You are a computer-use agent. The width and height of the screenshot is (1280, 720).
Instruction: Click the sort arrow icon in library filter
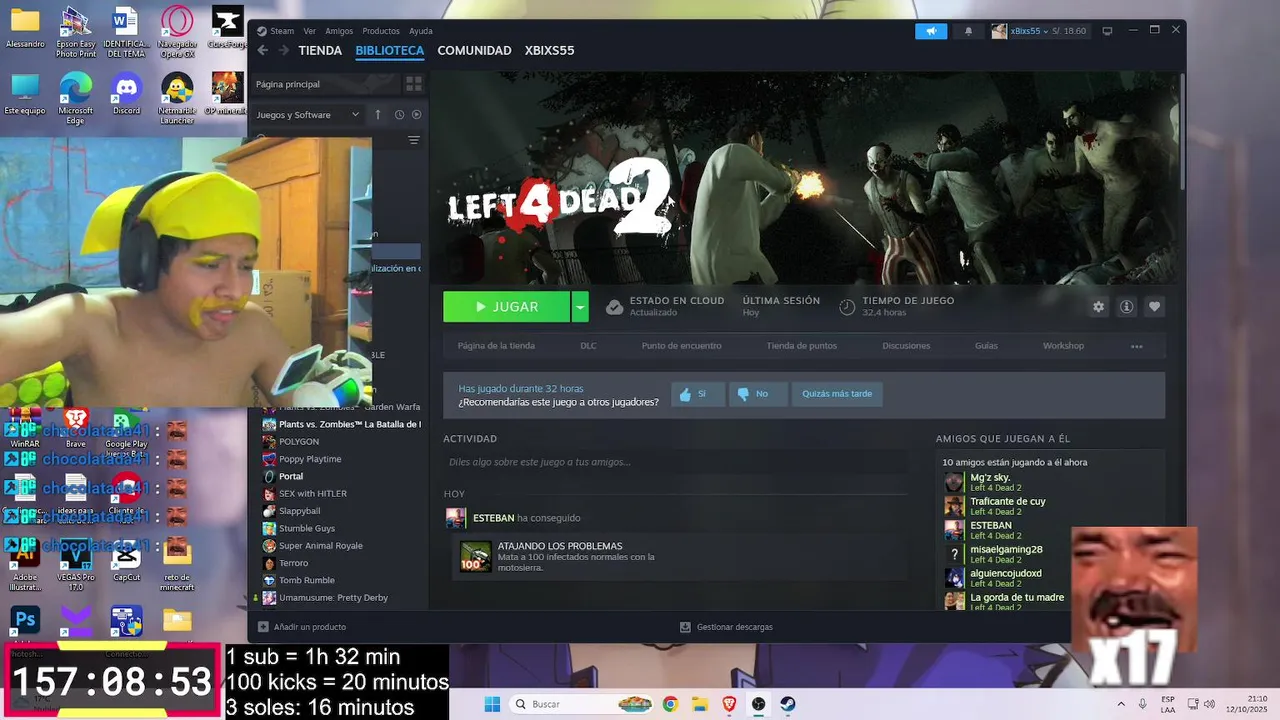pyautogui.click(x=378, y=115)
